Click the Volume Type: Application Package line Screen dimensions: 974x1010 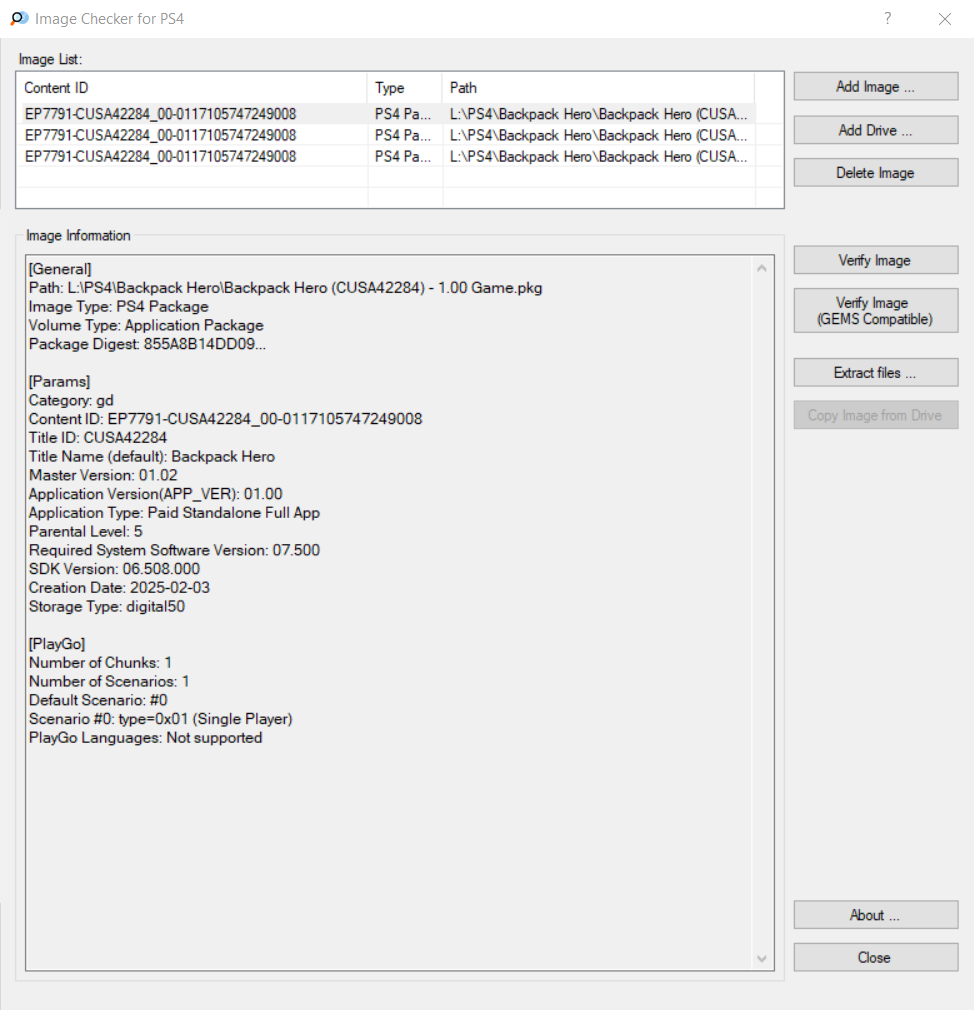pyautogui.click(x=146, y=325)
